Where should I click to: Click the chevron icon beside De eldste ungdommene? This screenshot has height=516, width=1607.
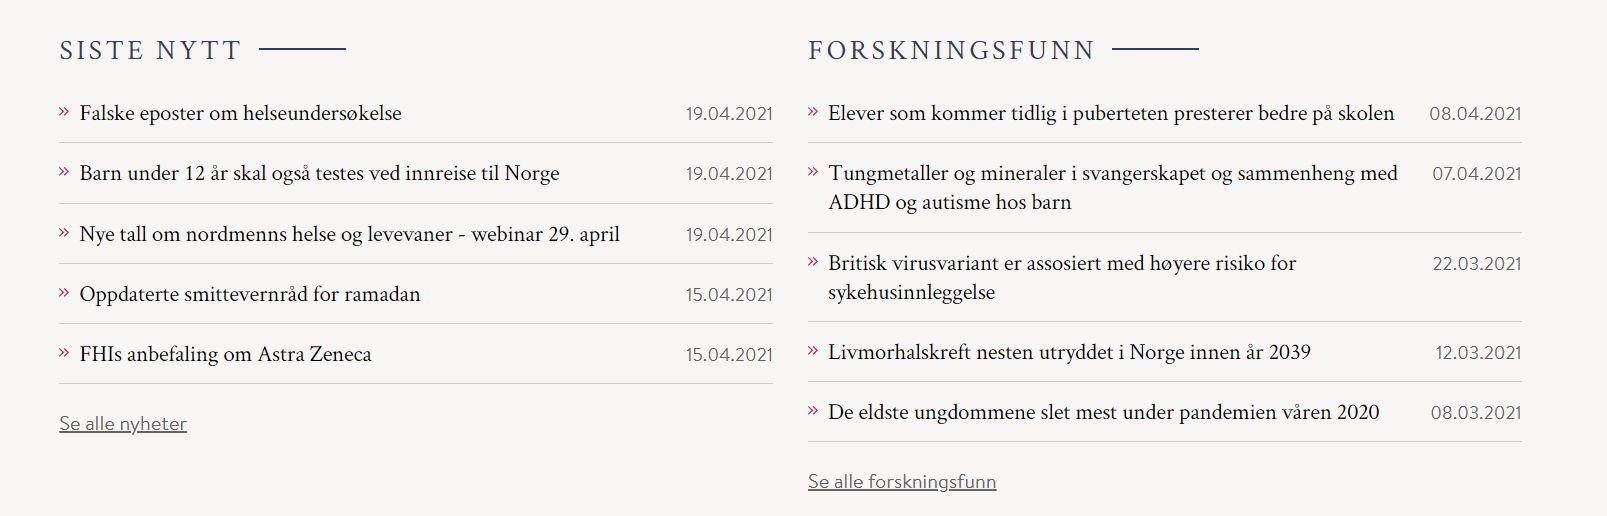click(813, 411)
